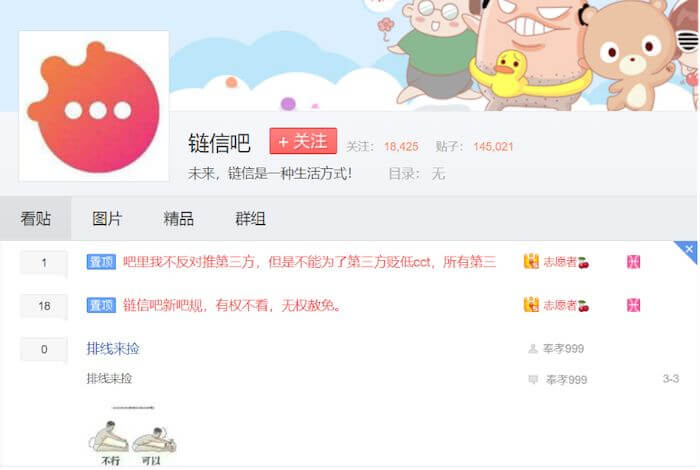Click the 链信吧 forum avatar logo

pos(94,106)
